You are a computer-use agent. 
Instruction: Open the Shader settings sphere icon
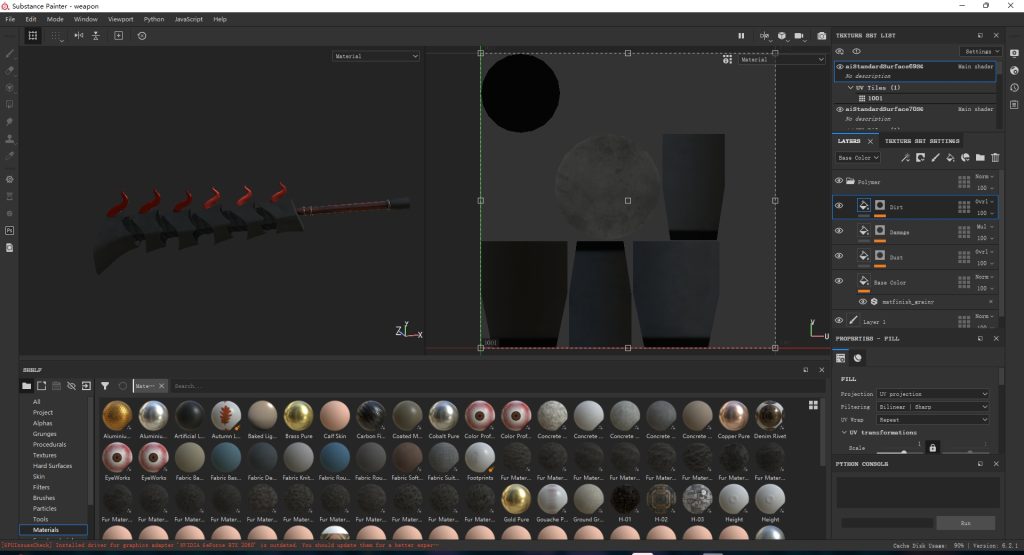tap(1014, 71)
